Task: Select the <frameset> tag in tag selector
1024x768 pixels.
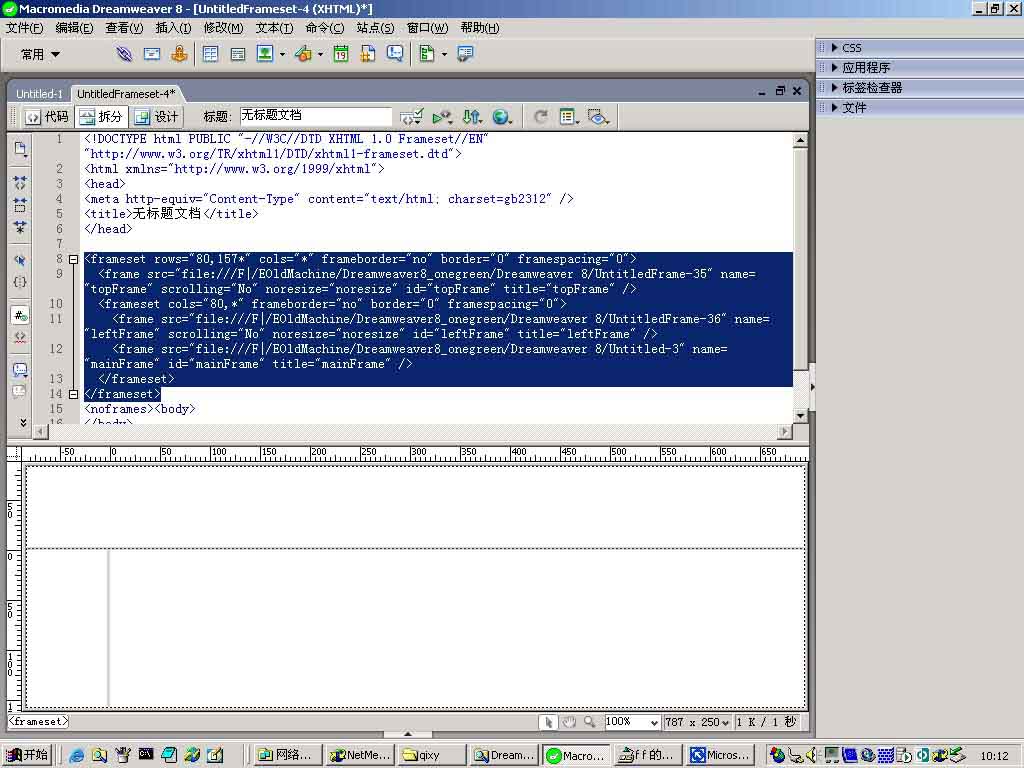Action: point(39,722)
